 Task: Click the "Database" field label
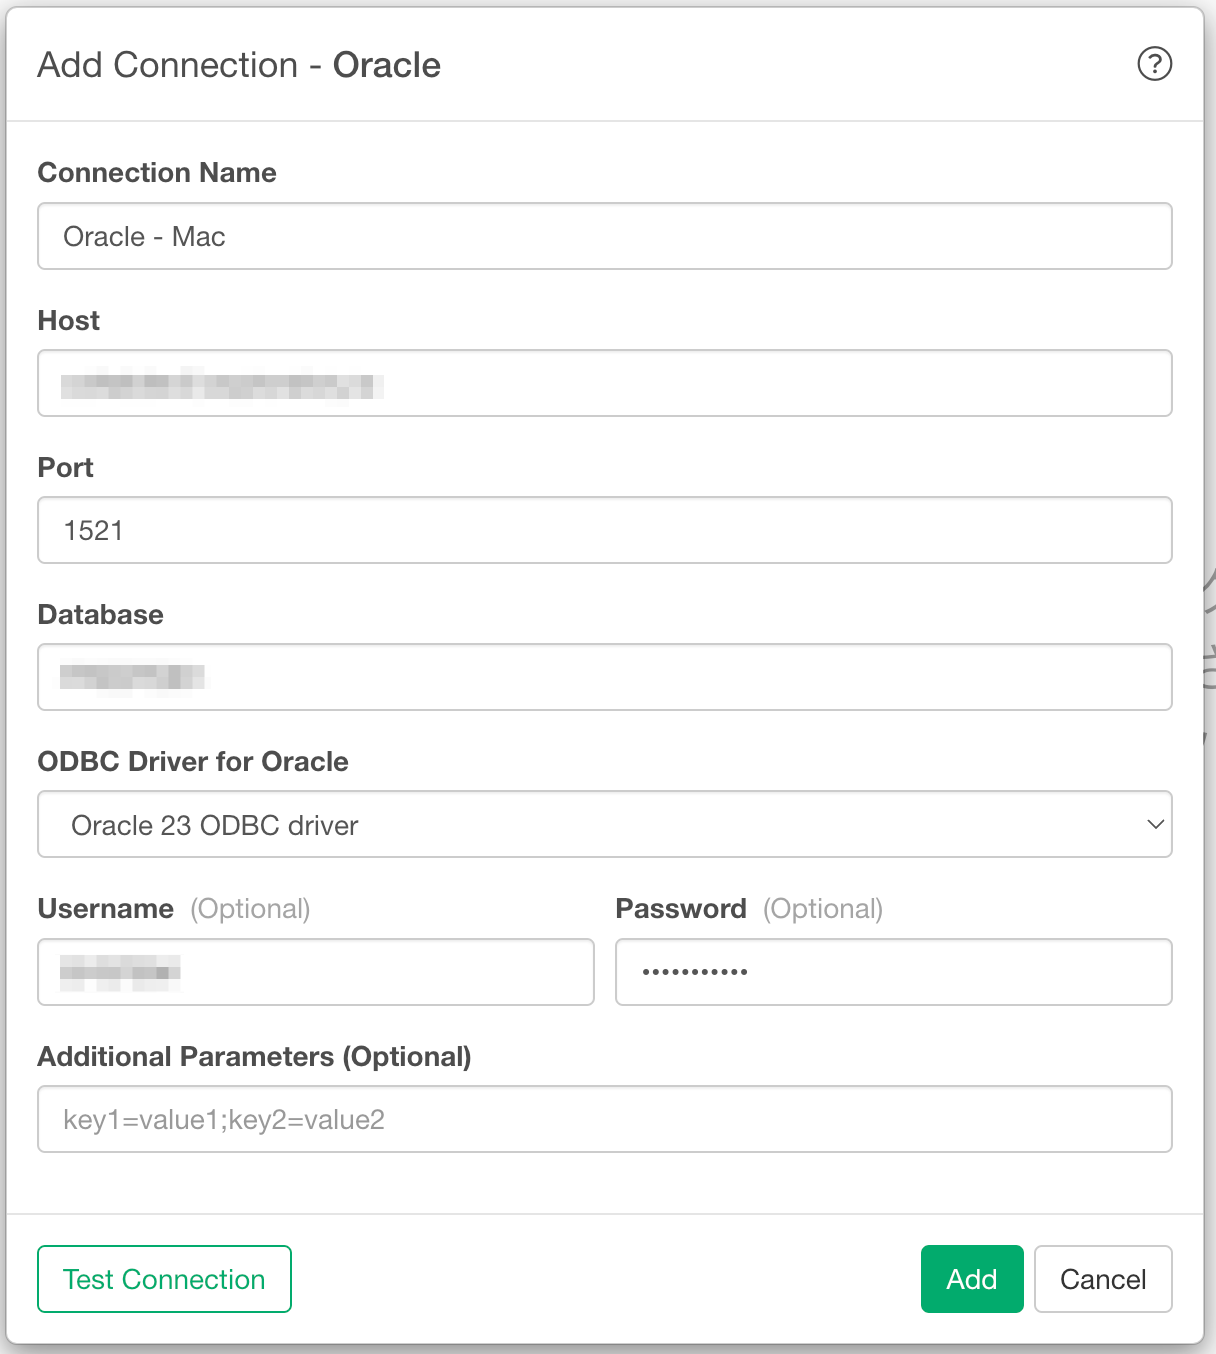(x=101, y=615)
